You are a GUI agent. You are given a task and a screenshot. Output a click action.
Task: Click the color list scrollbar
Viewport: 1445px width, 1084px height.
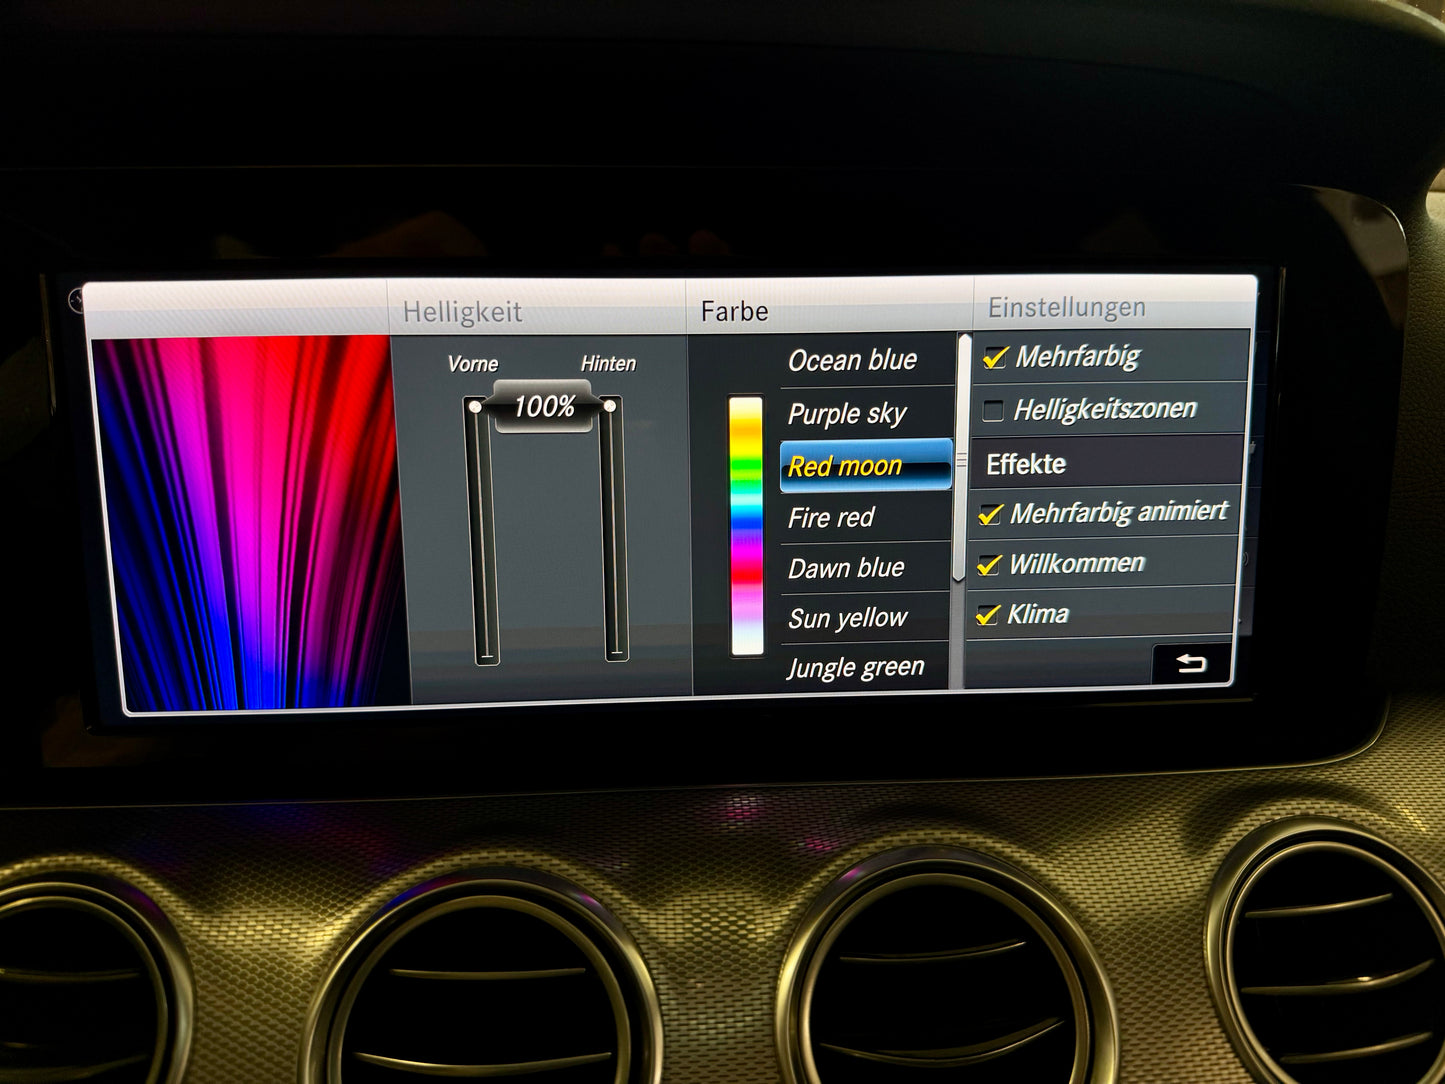(962, 460)
